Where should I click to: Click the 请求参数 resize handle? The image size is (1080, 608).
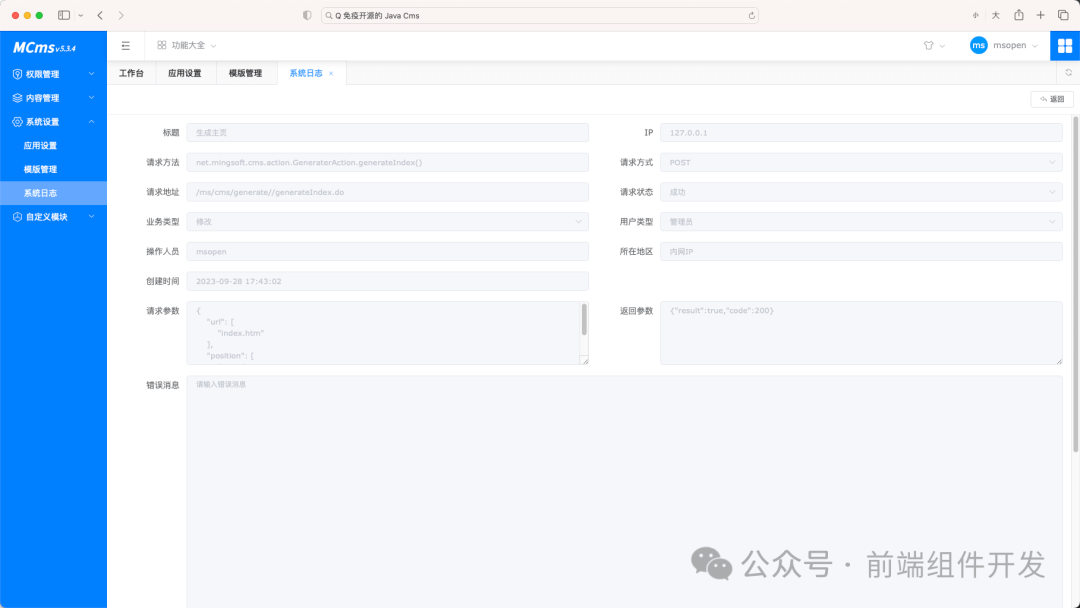pyautogui.click(x=585, y=361)
